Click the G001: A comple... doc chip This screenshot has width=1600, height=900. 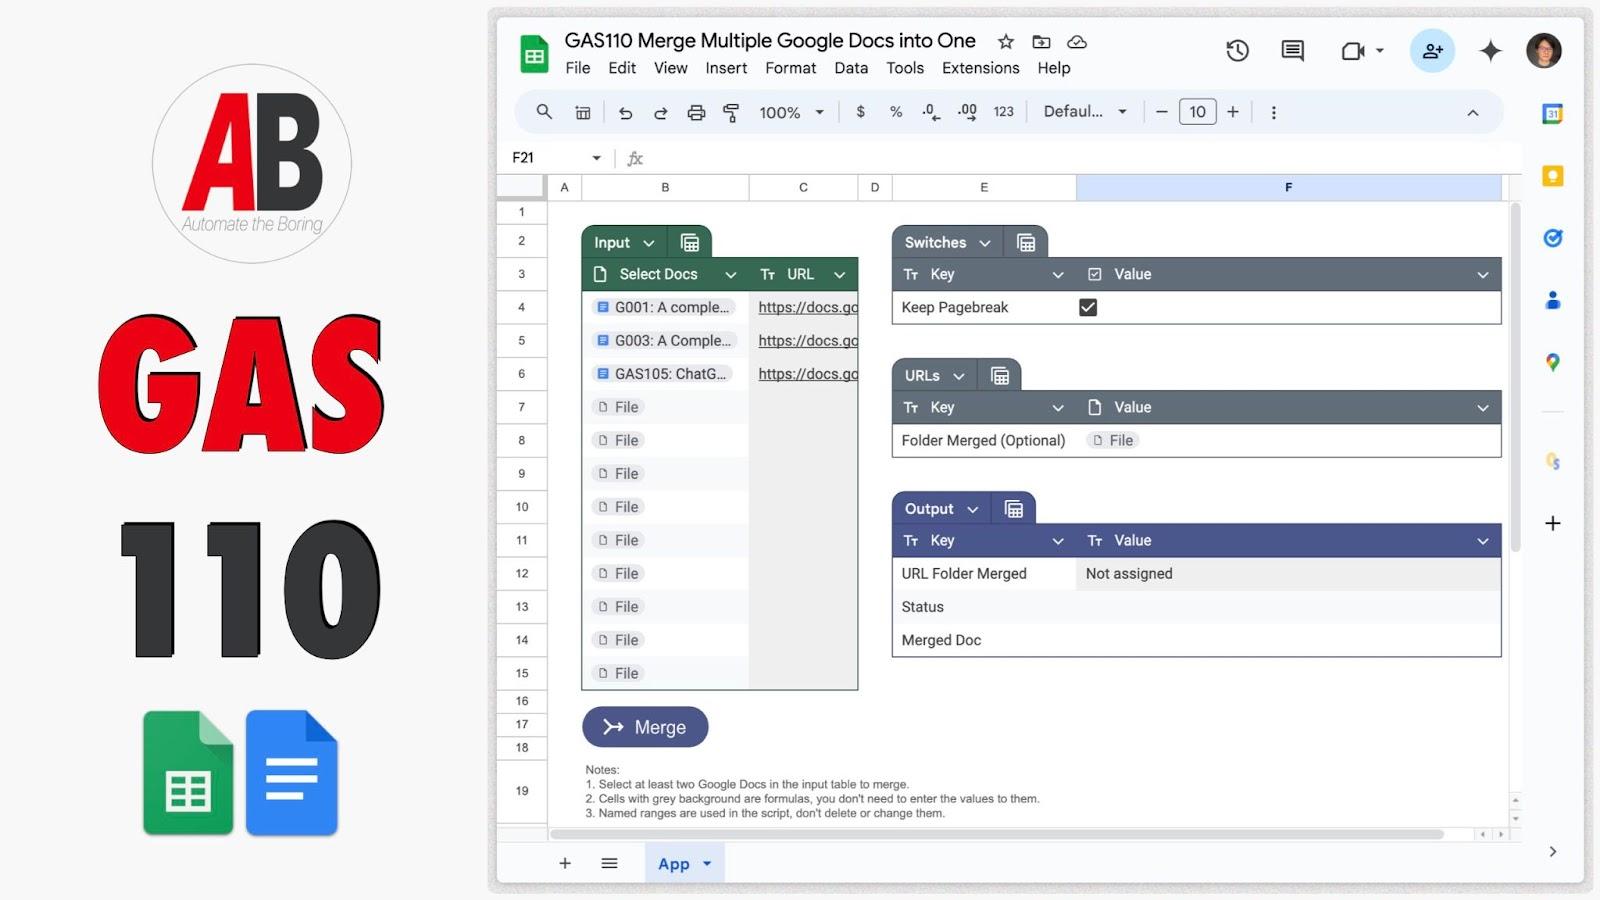tap(663, 307)
